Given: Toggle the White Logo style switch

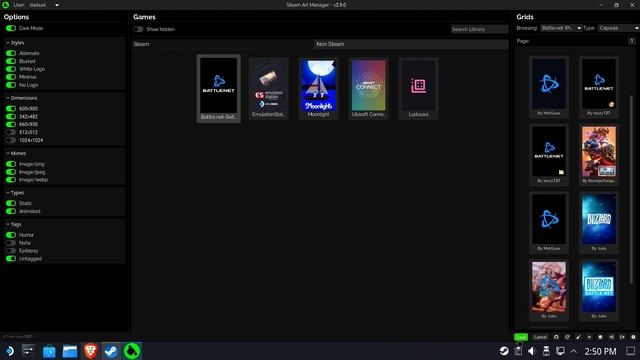Looking at the screenshot, I should pyautogui.click(x=11, y=69).
